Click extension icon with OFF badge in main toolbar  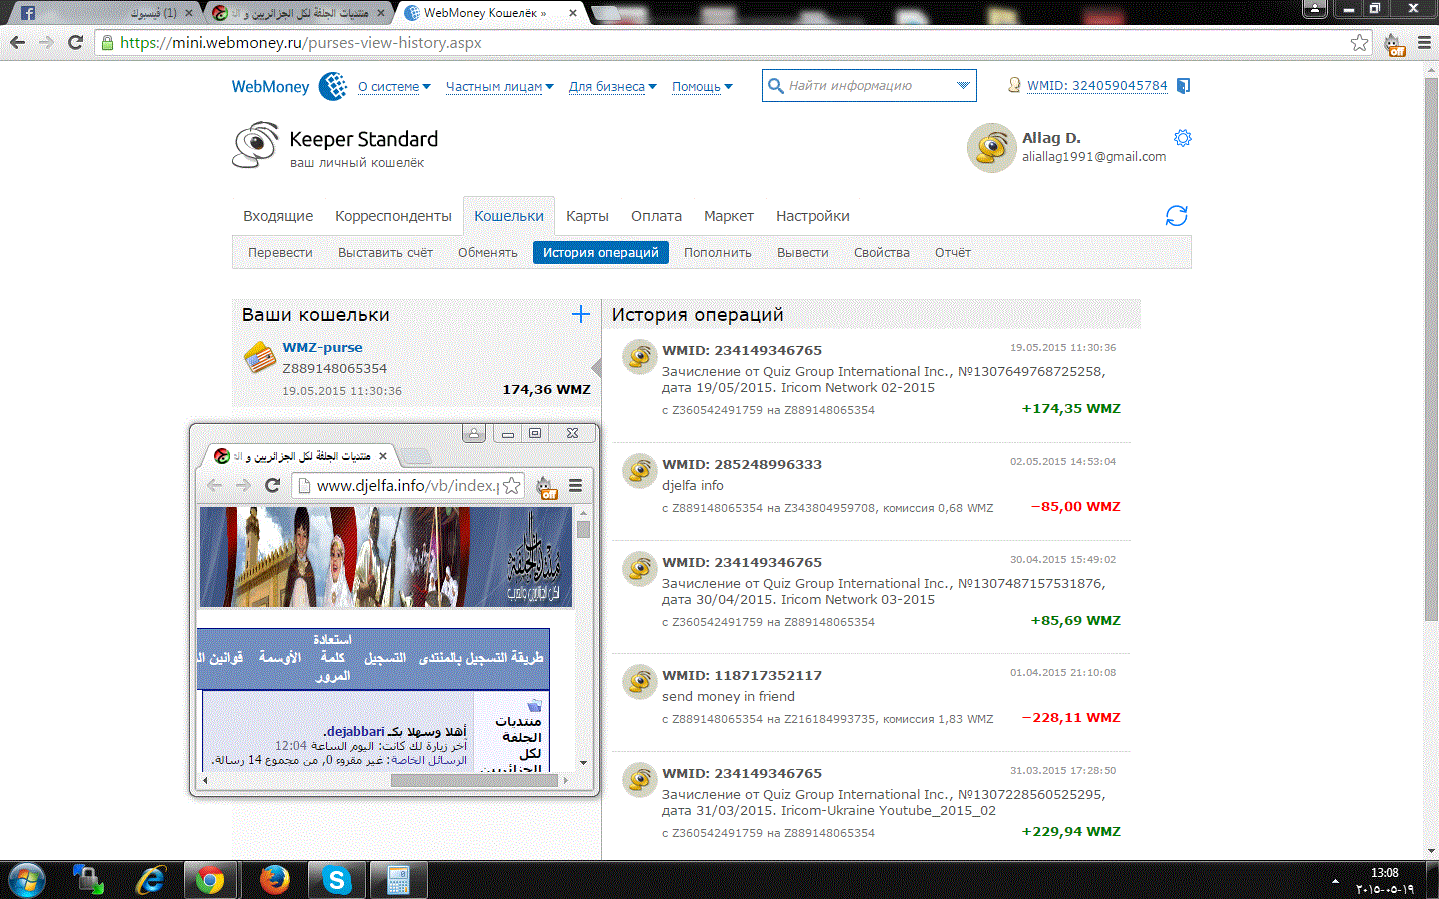pyautogui.click(x=1393, y=44)
